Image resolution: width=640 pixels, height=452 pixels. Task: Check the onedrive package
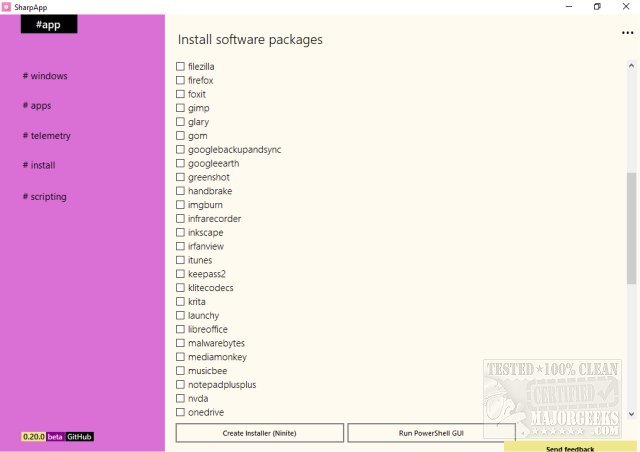click(180, 412)
